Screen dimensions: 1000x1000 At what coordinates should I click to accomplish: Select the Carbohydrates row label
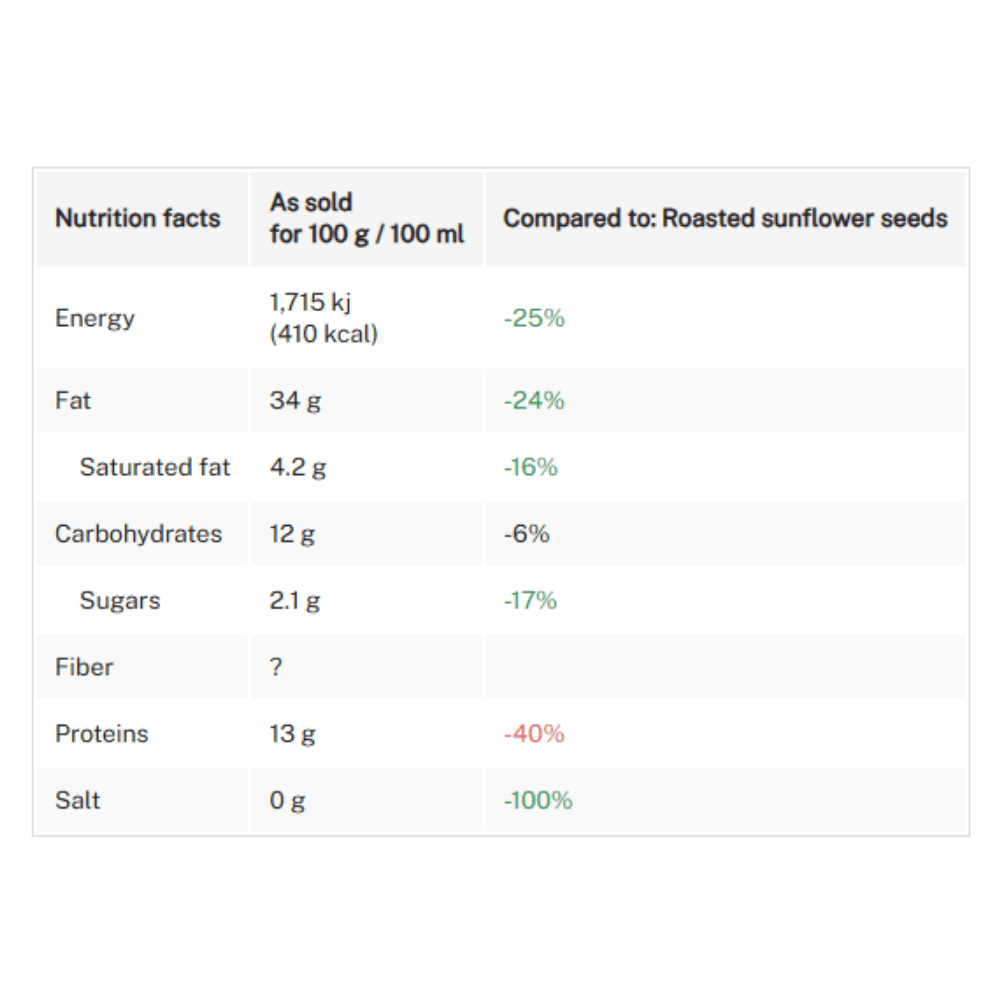(138, 534)
